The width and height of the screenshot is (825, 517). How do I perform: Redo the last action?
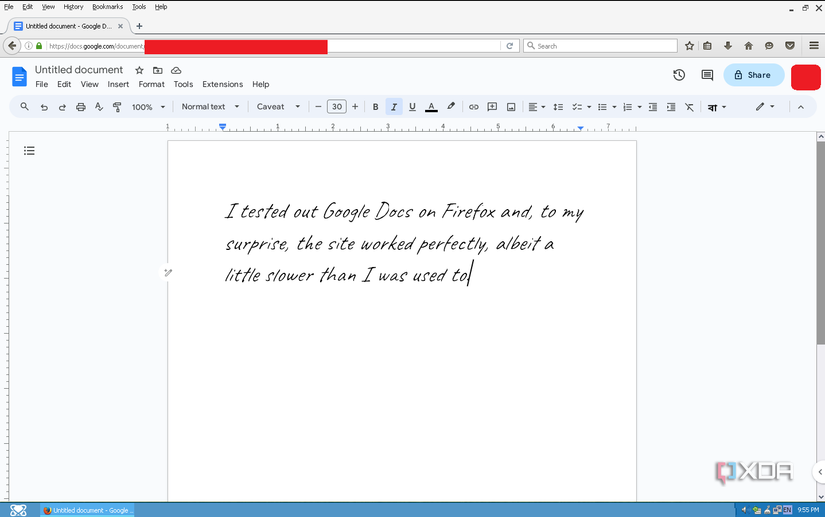(x=62, y=107)
